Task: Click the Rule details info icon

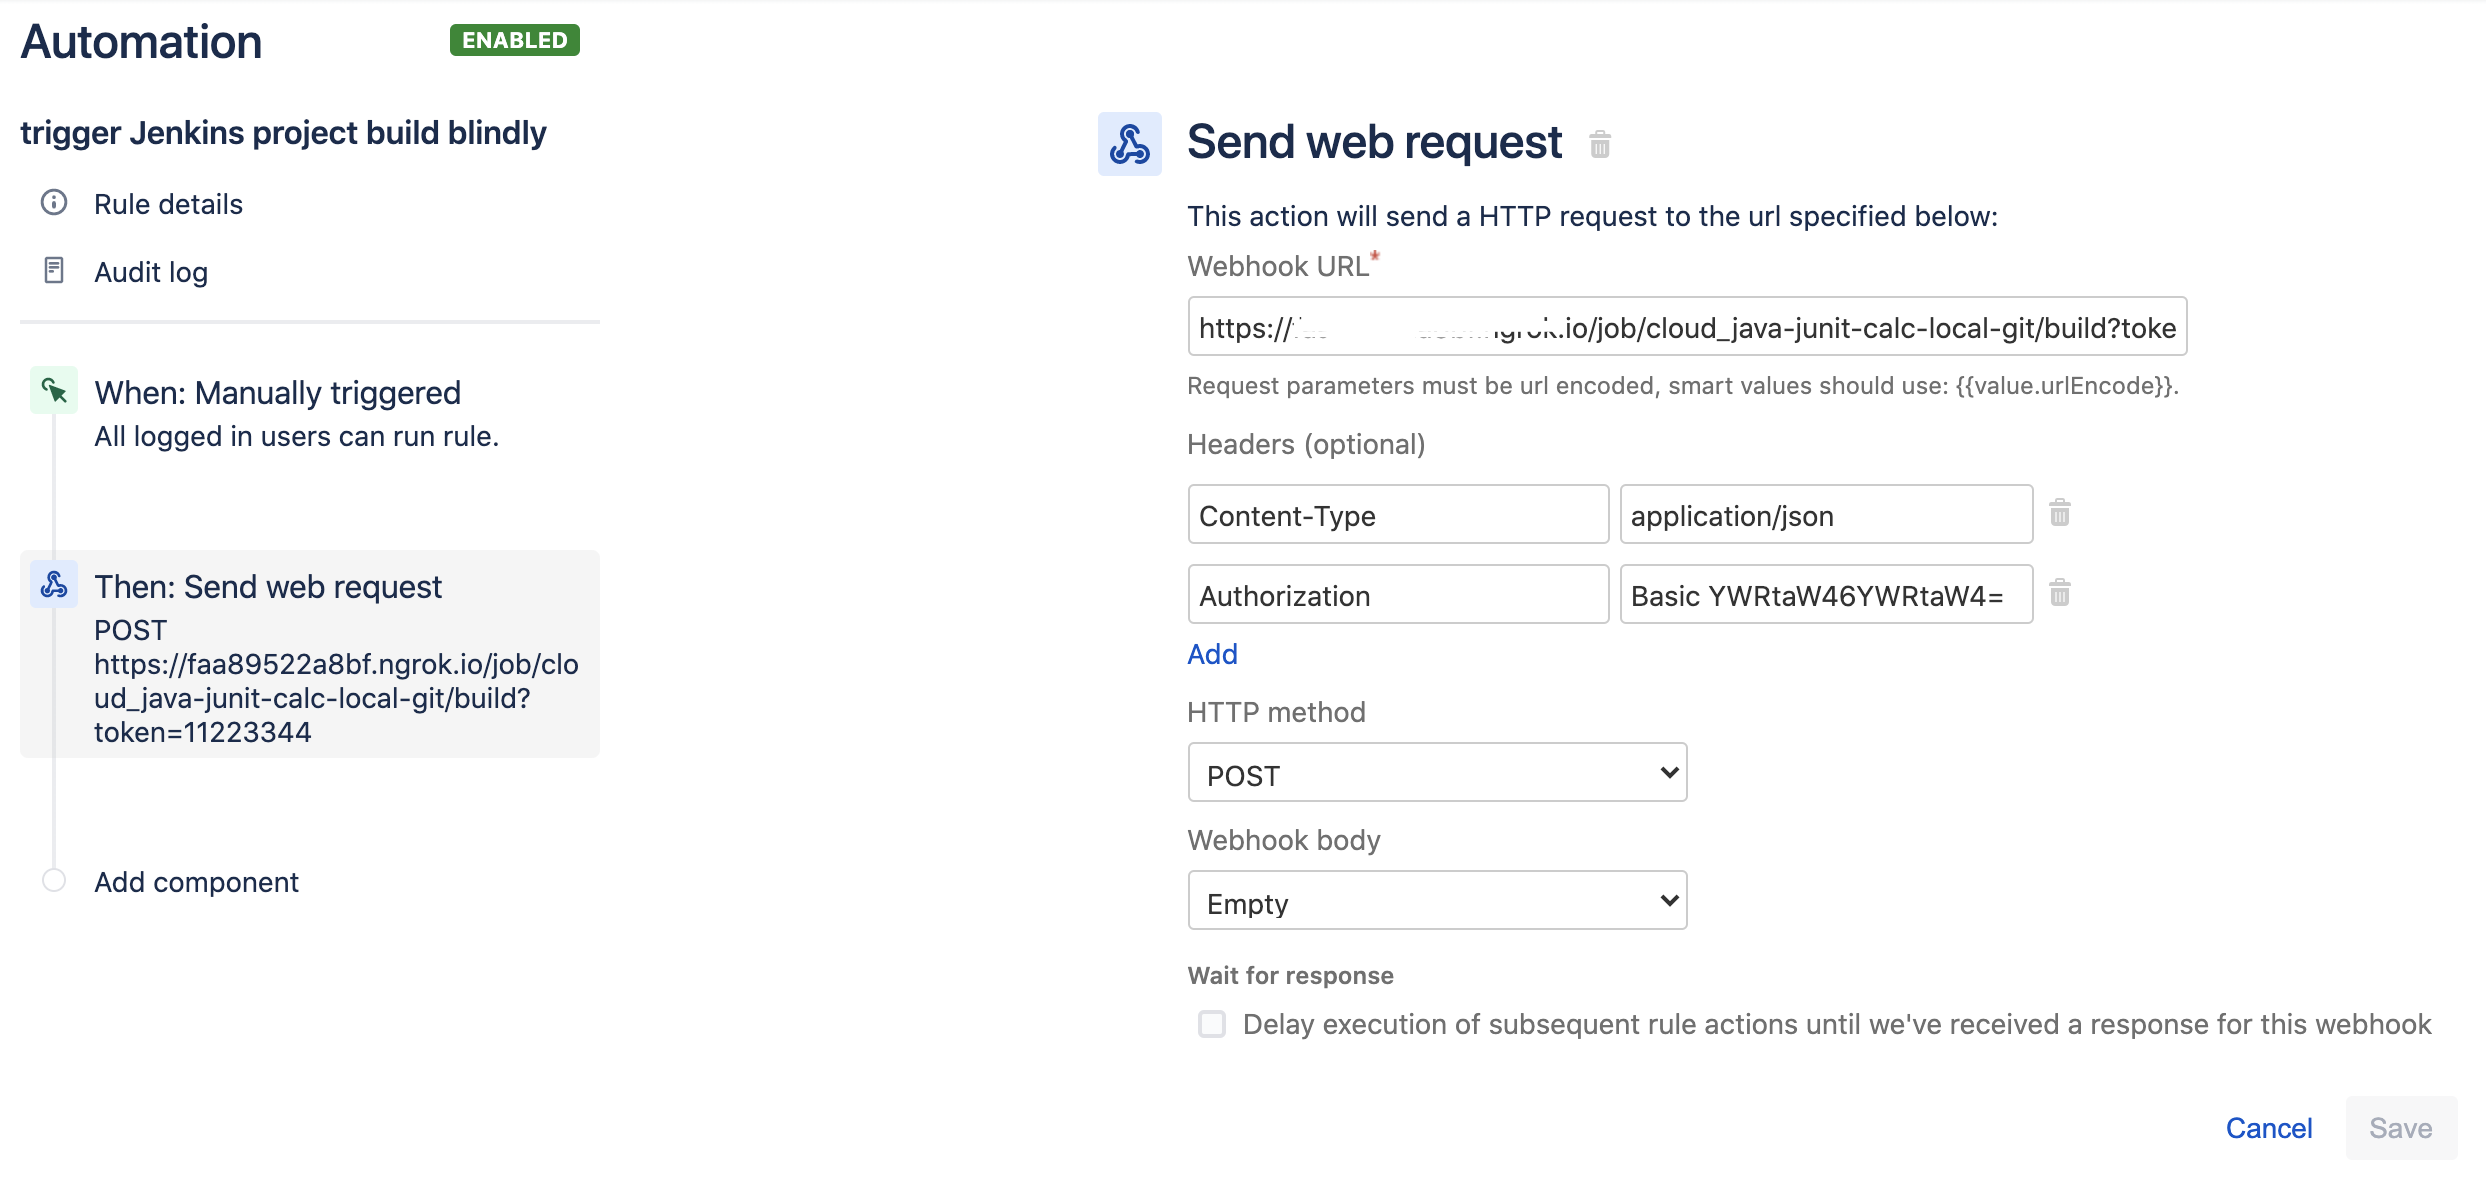Action: [x=54, y=203]
